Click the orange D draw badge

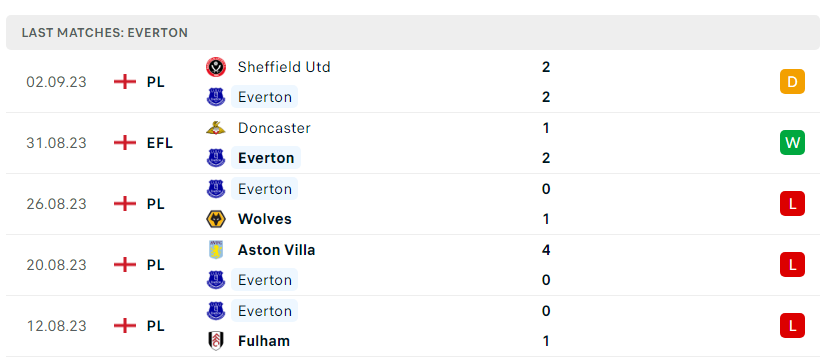coord(792,82)
